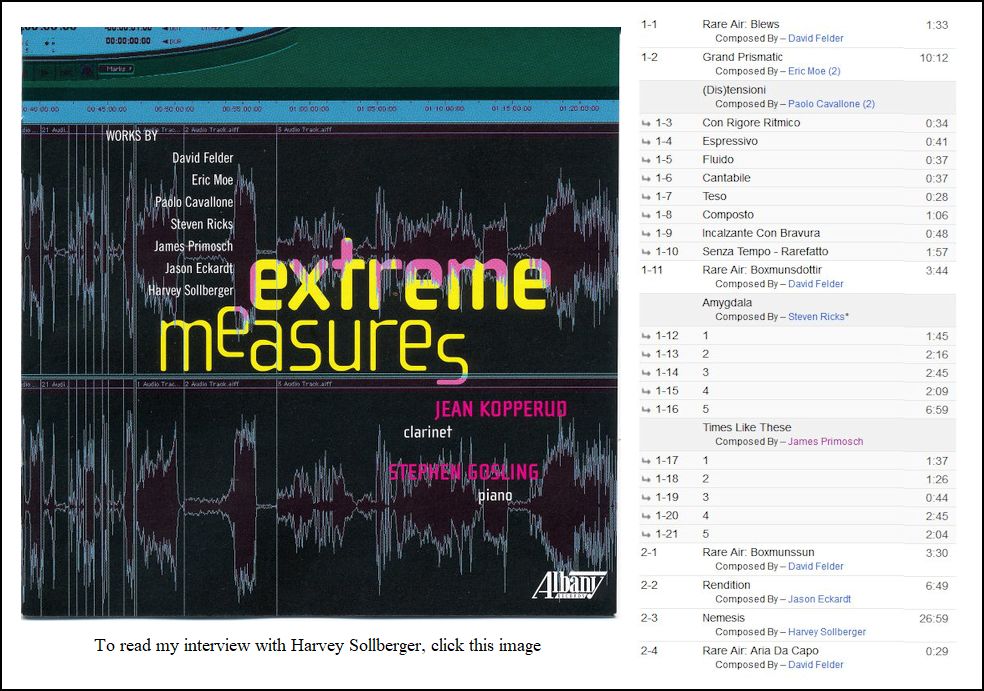This screenshot has height=691, width=984.
Task: Select track Con Rigore Ritmico
Action: [x=751, y=123]
